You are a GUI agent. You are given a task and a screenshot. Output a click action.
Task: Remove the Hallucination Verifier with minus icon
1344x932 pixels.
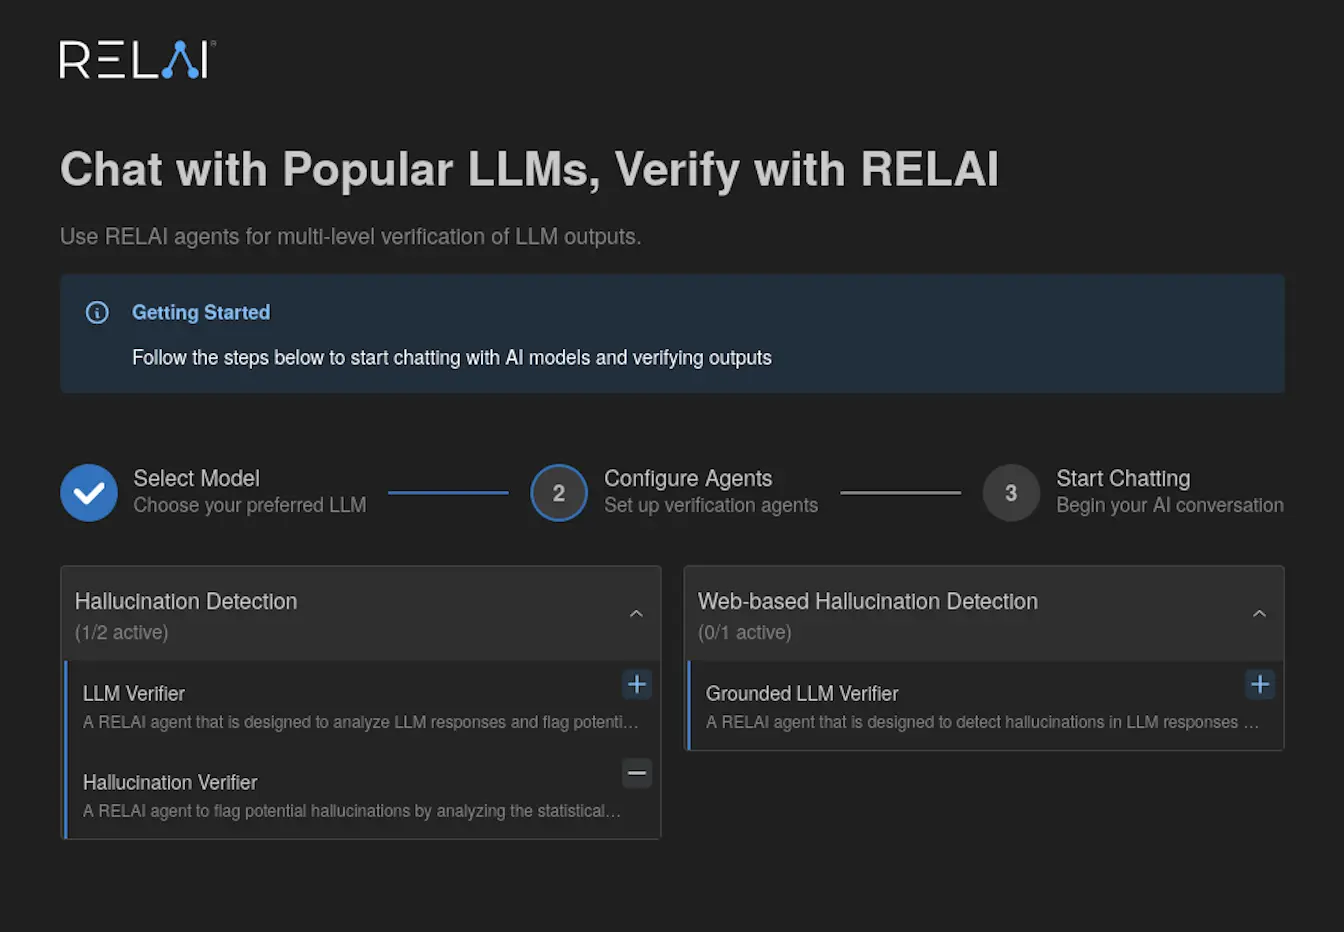pos(637,773)
